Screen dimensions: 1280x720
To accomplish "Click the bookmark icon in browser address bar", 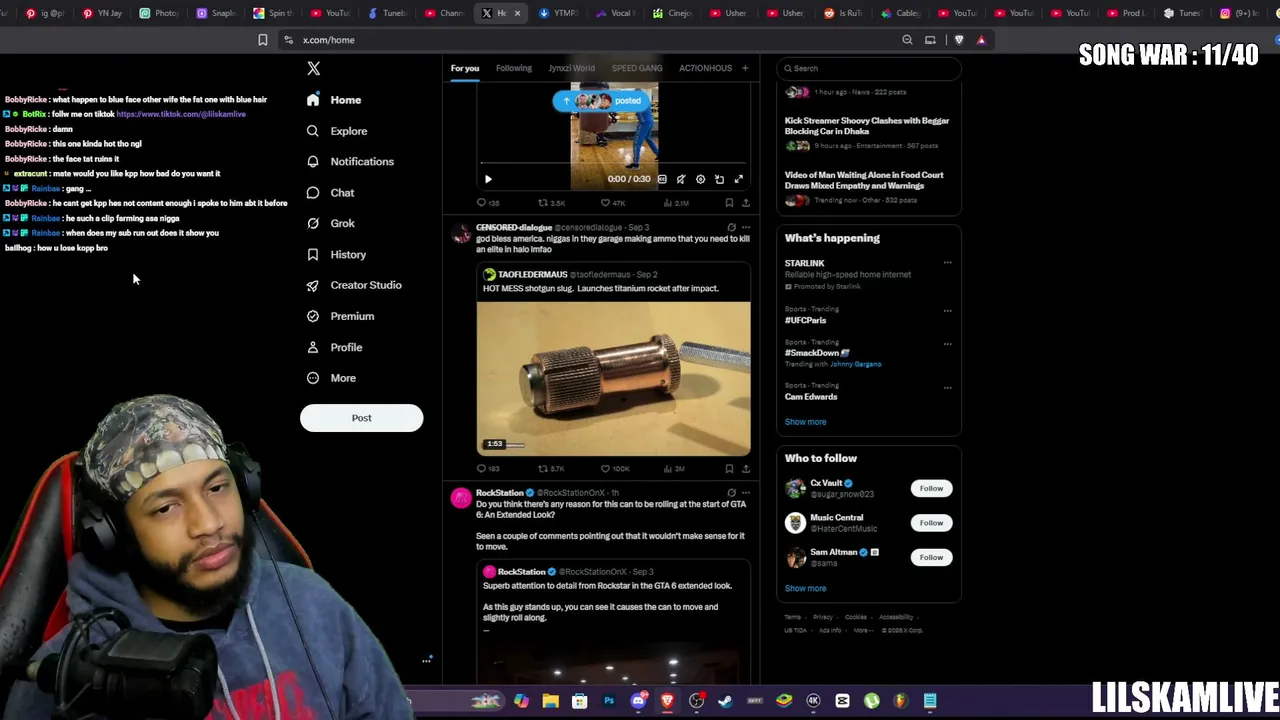I will 262,40.
